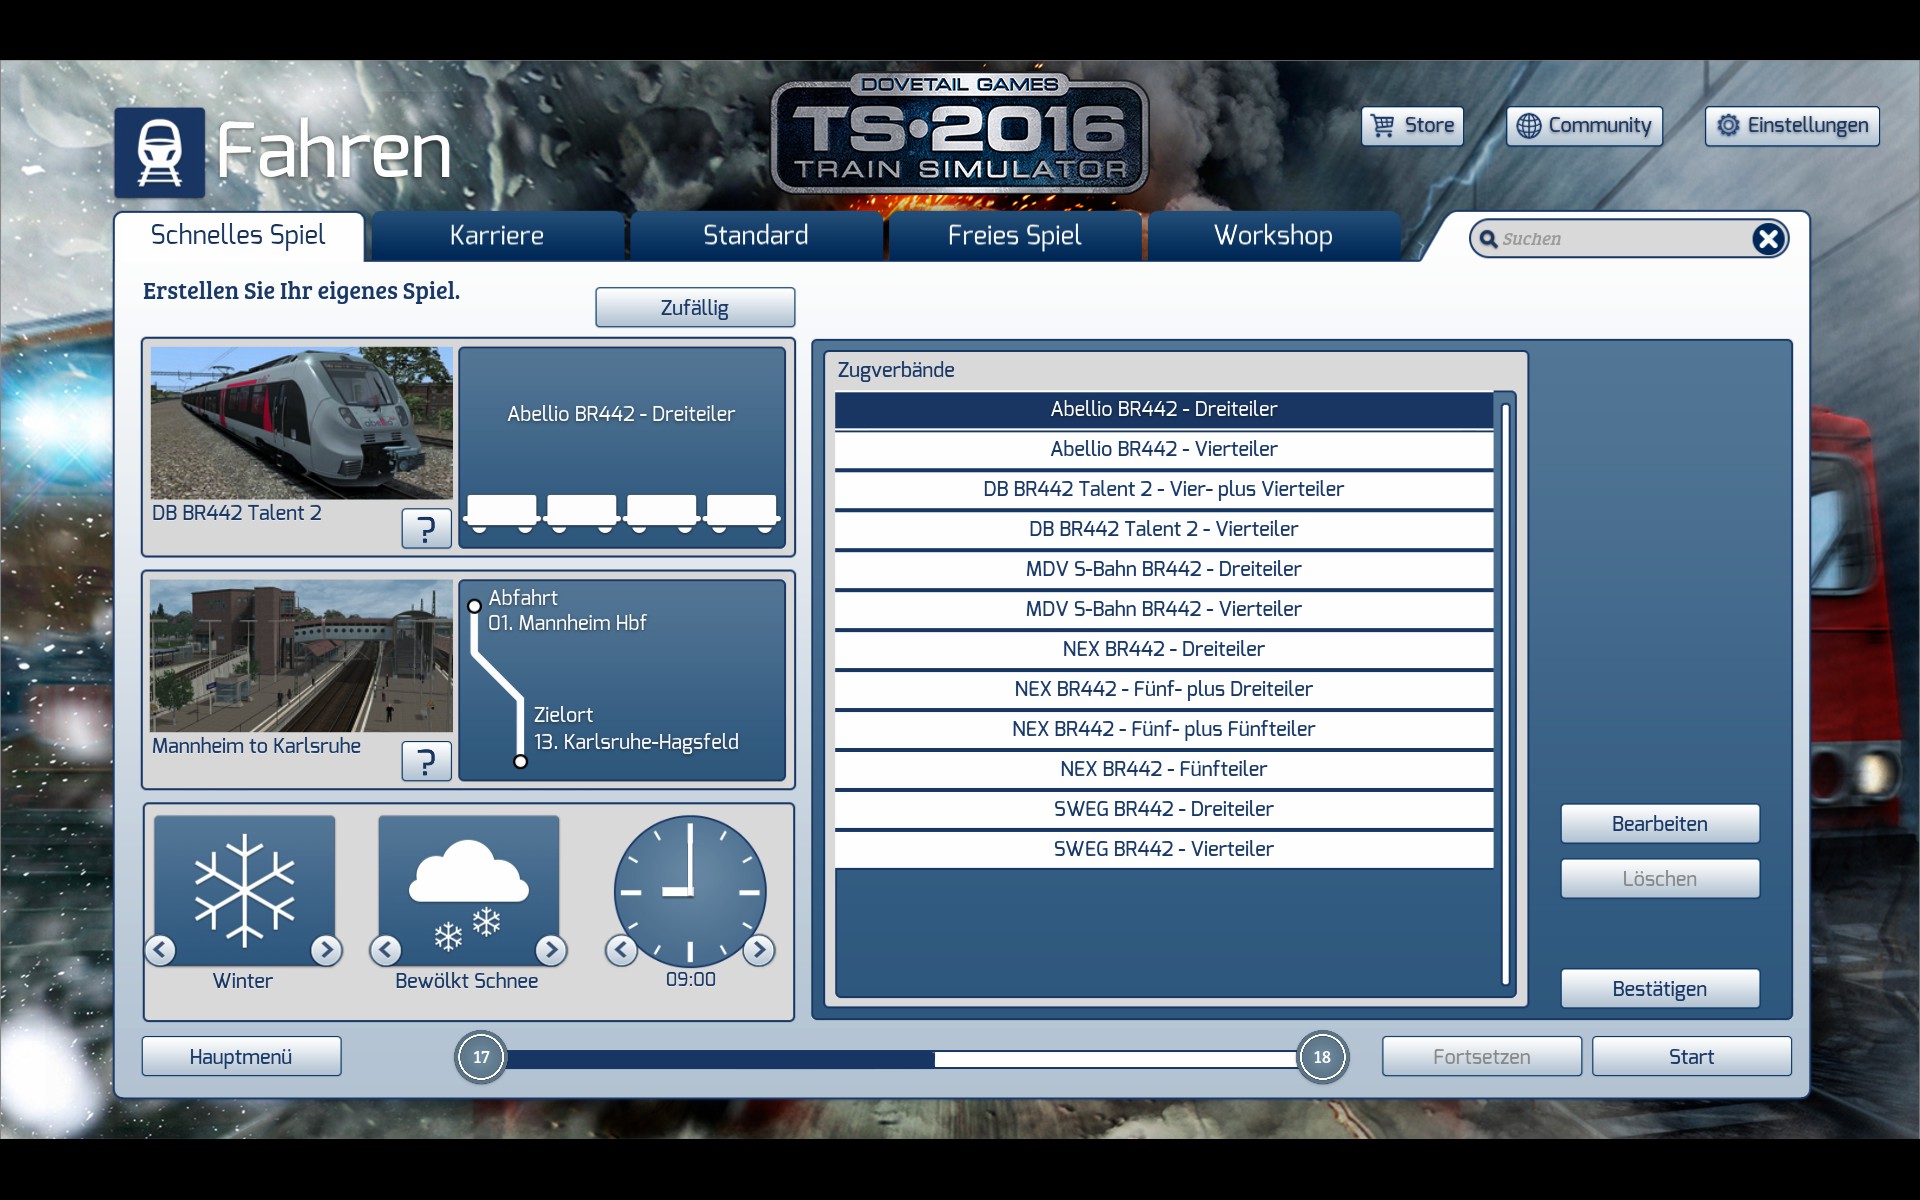Click the Zufällig random button
This screenshot has width=1920, height=1200.
[x=695, y=308]
